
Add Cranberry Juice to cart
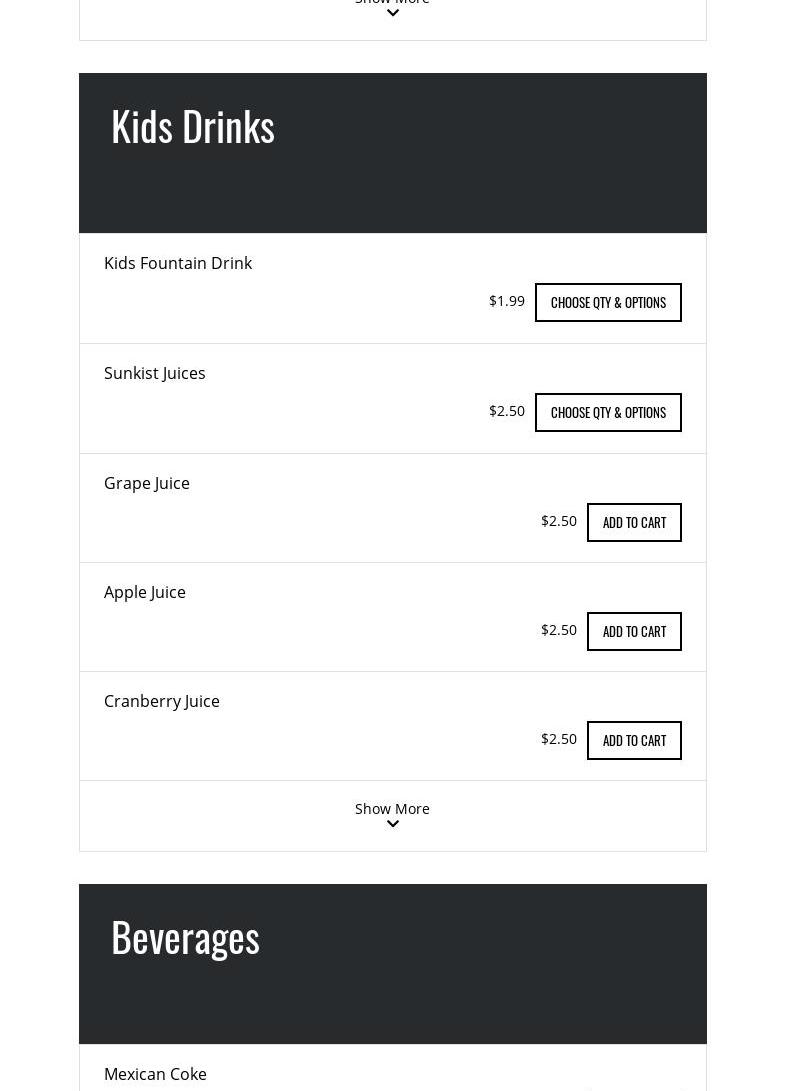coord(634,740)
